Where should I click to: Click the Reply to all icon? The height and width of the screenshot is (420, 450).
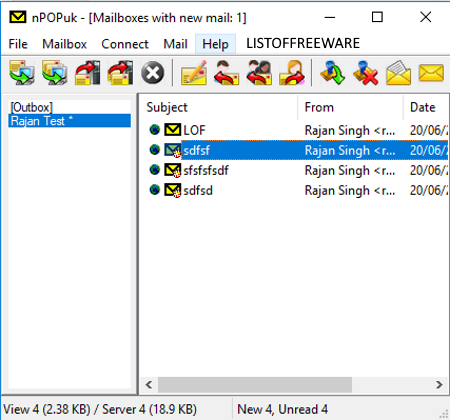259,72
